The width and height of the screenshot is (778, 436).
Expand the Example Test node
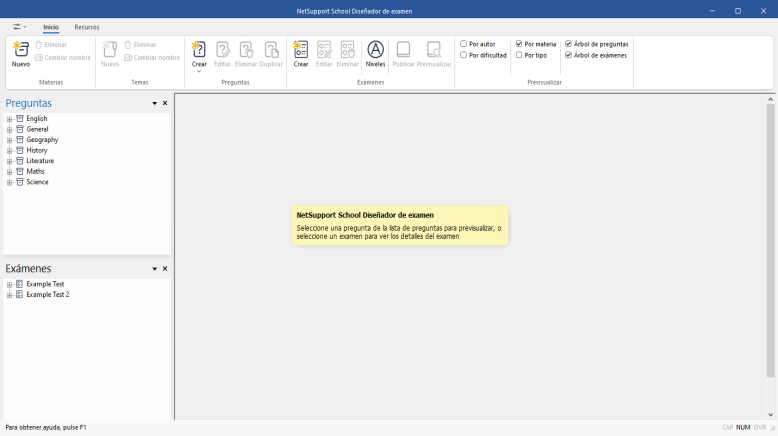pyautogui.click(x=9, y=285)
